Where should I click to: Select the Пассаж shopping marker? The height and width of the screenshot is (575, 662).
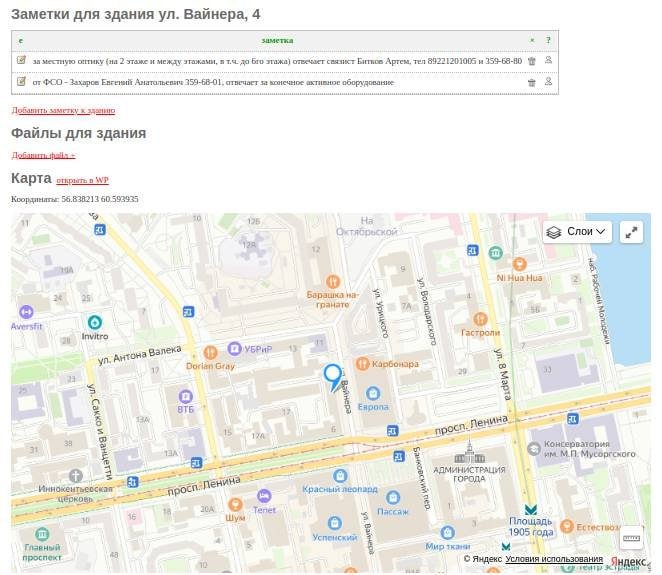[x=393, y=497]
